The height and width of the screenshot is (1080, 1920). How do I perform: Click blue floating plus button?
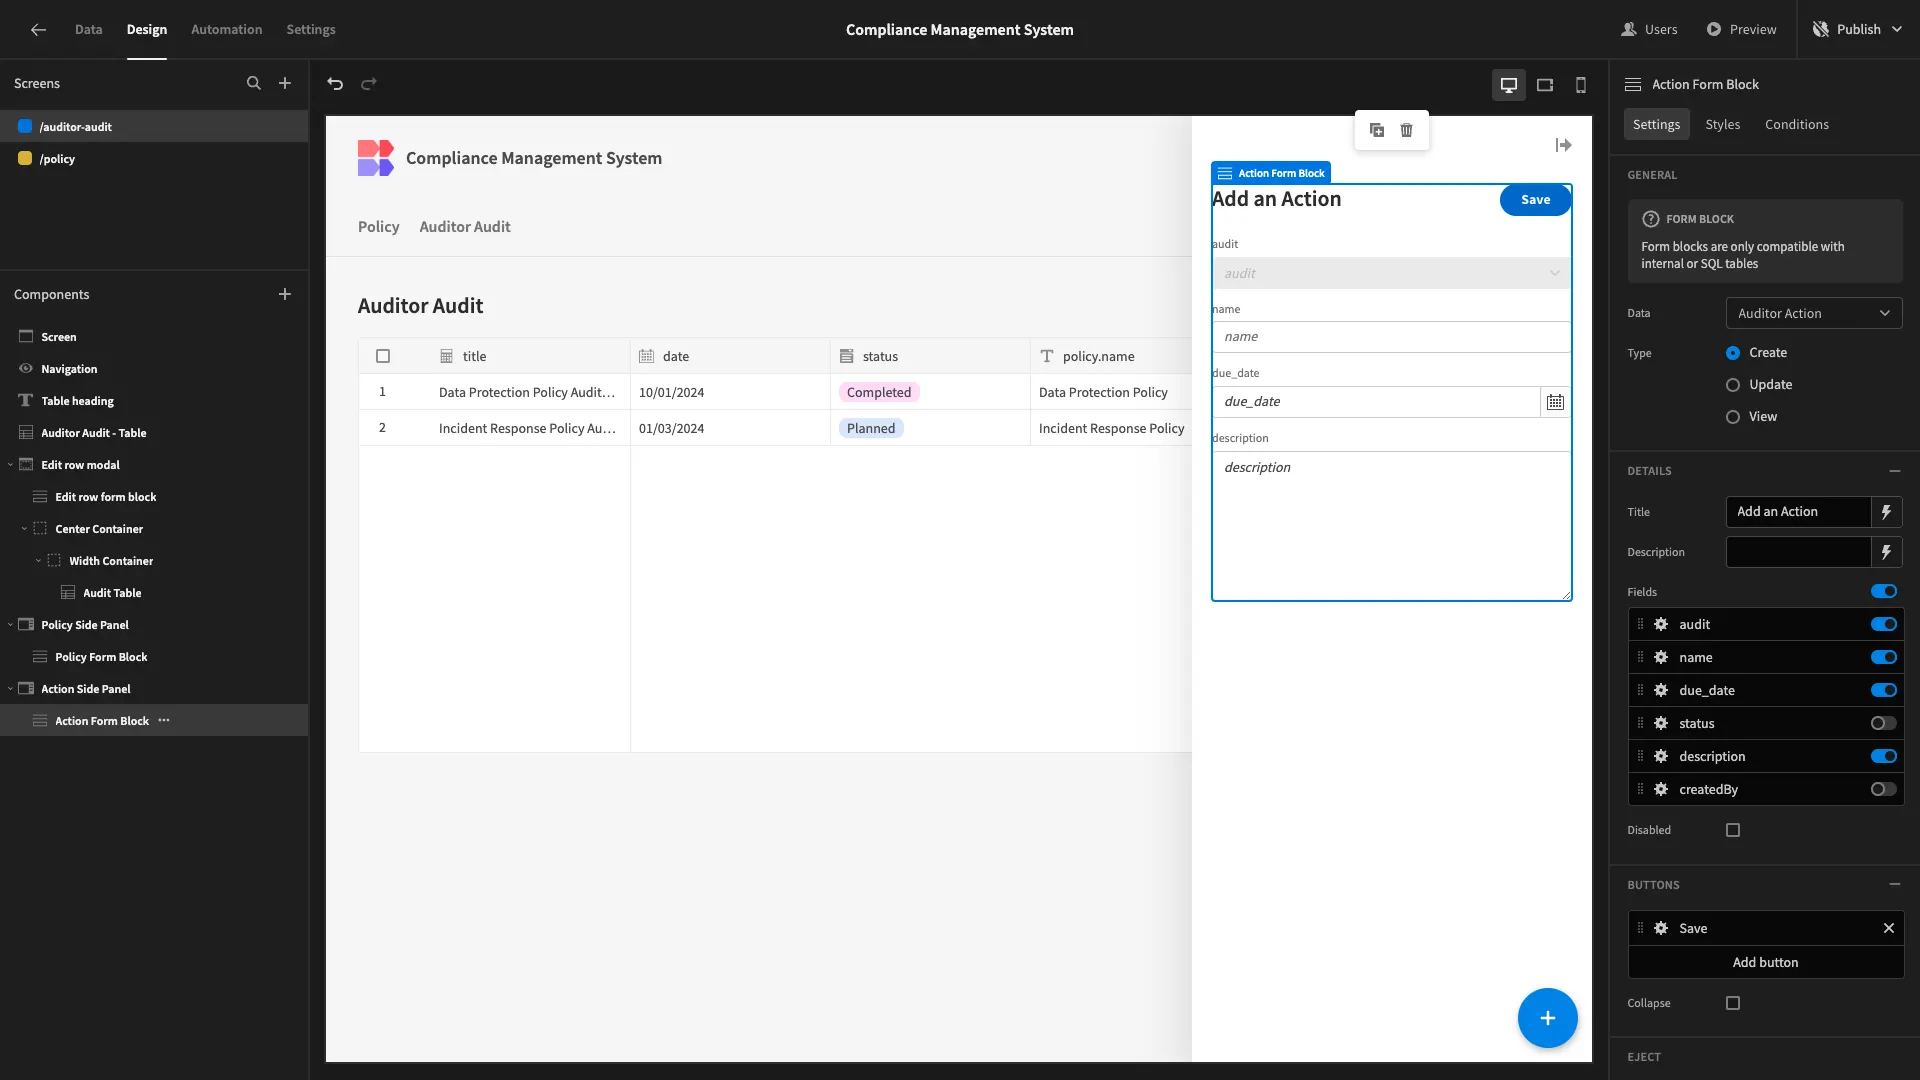(x=1547, y=1018)
